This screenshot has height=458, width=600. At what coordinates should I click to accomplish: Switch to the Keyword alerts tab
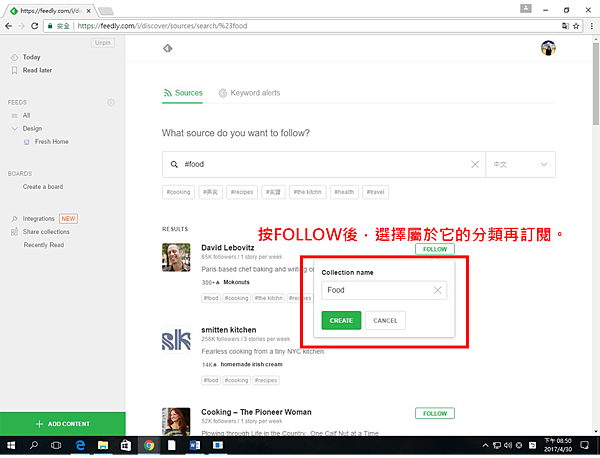249,93
